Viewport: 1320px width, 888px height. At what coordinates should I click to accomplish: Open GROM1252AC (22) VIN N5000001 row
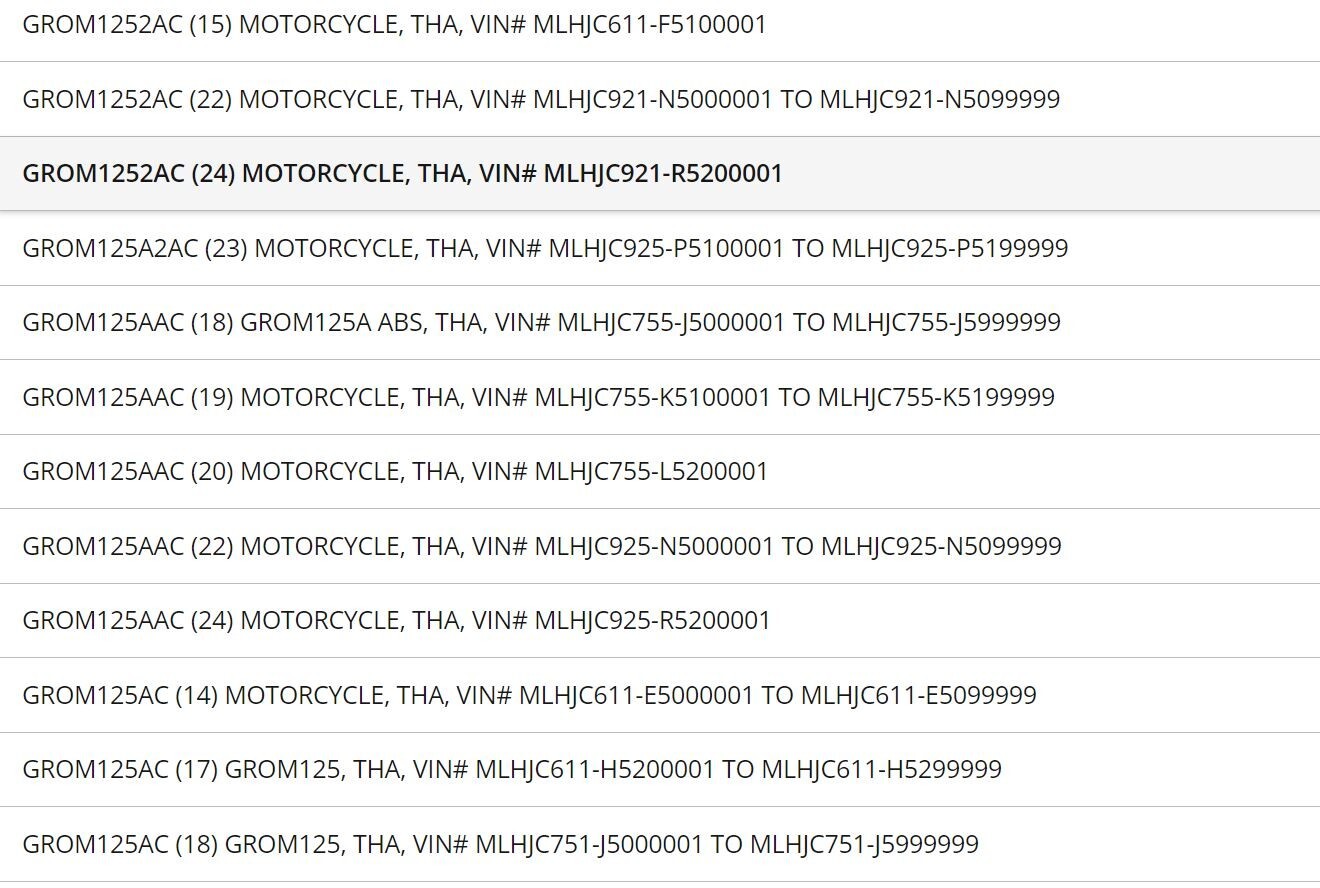click(660, 99)
